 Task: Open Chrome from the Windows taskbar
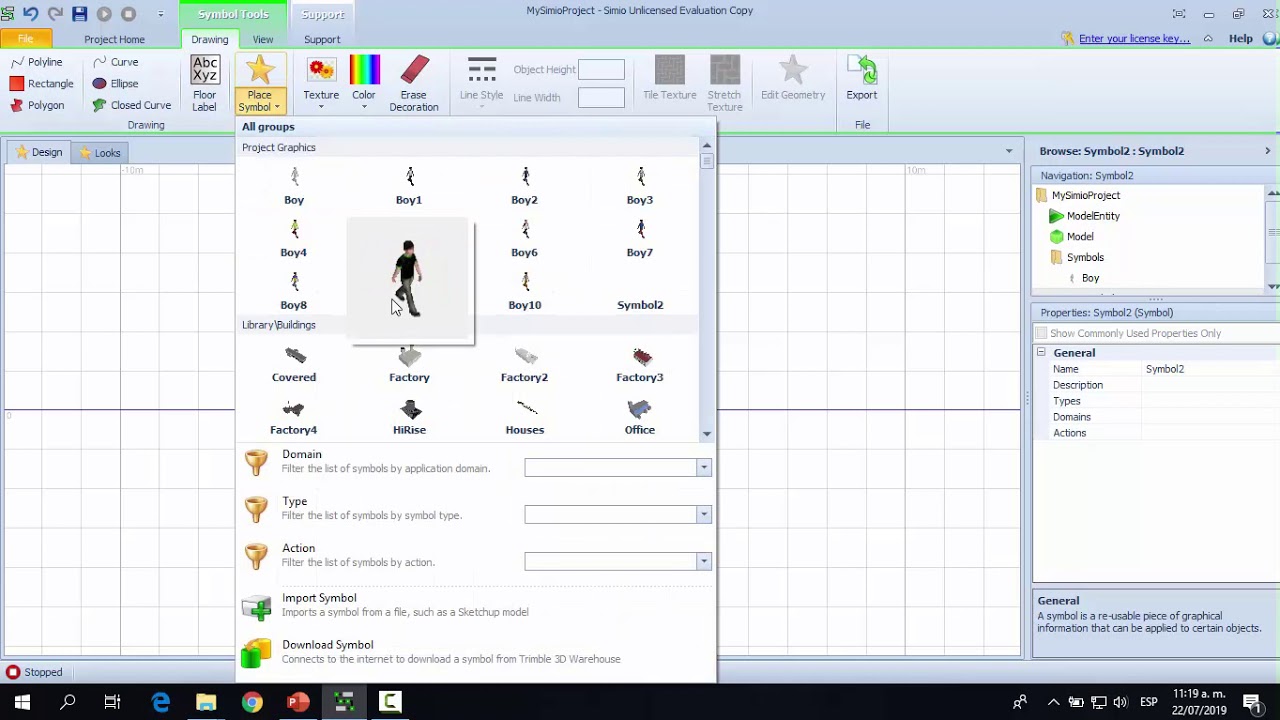pos(252,702)
